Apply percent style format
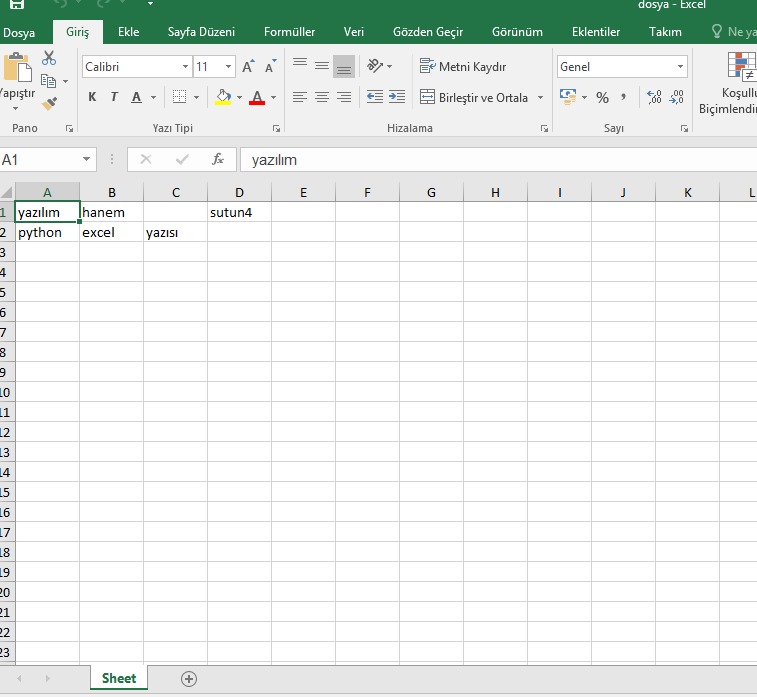757x697 pixels. point(603,98)
